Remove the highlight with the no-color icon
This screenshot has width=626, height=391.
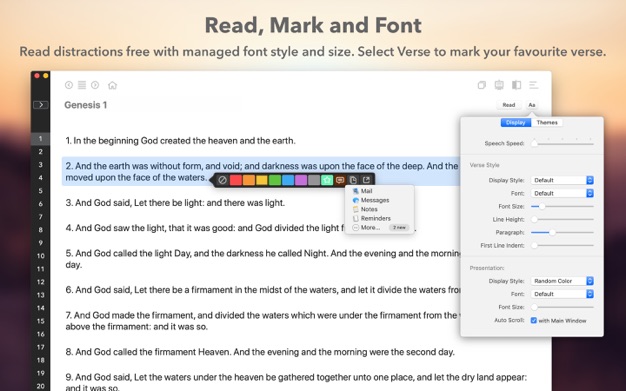point(222,180)
